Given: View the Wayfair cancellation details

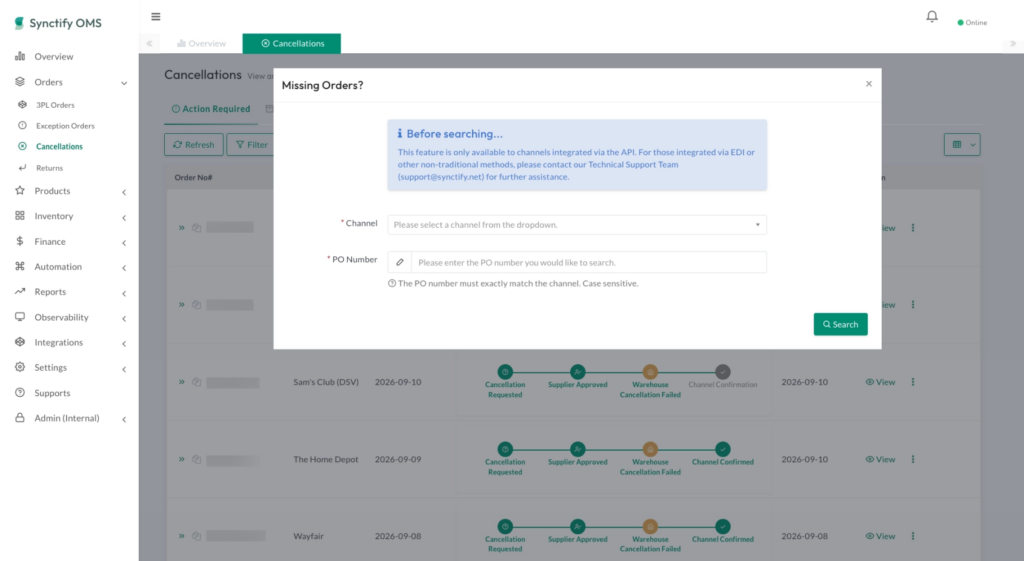Looking at the screenshot, I should pos(880,536).
